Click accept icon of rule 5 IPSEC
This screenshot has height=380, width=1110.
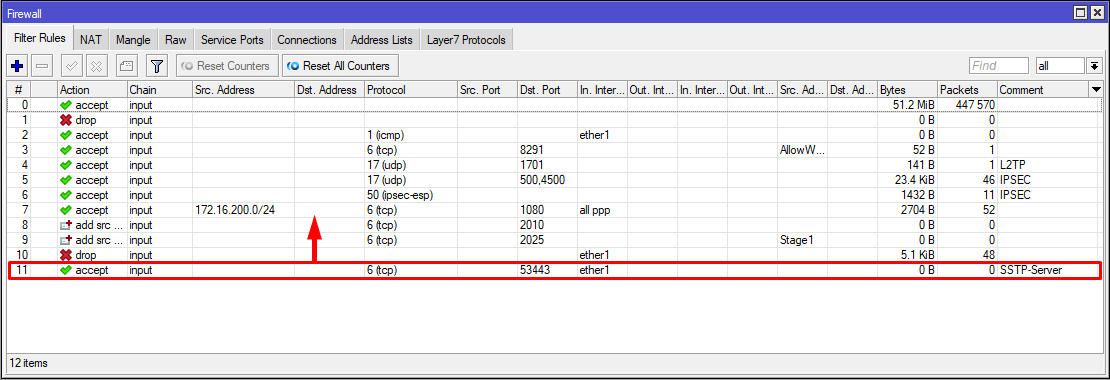(67, 180)
